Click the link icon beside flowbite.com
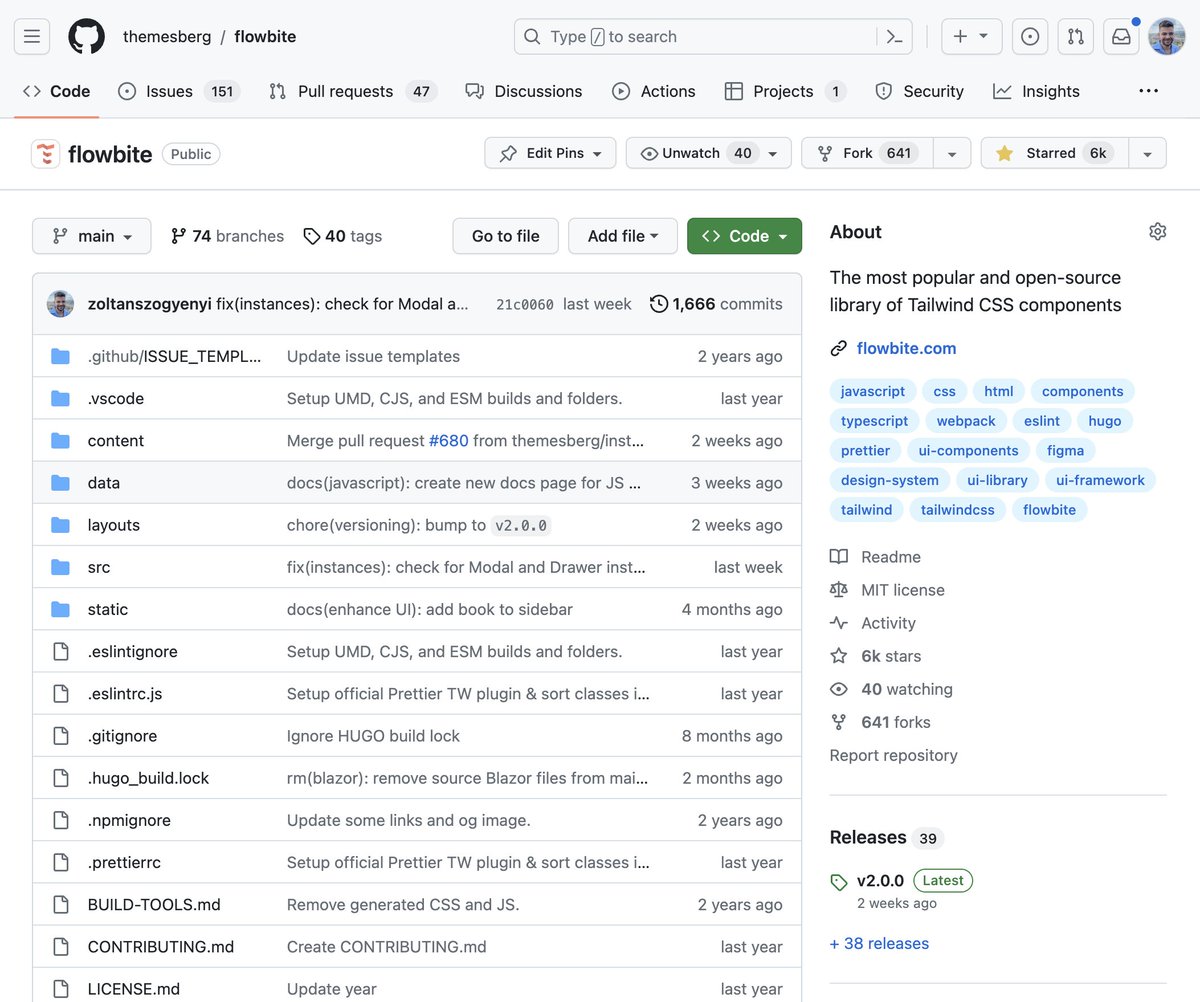The width and height of the screenshot is (1200, 1002). click(x=839, y=349)
